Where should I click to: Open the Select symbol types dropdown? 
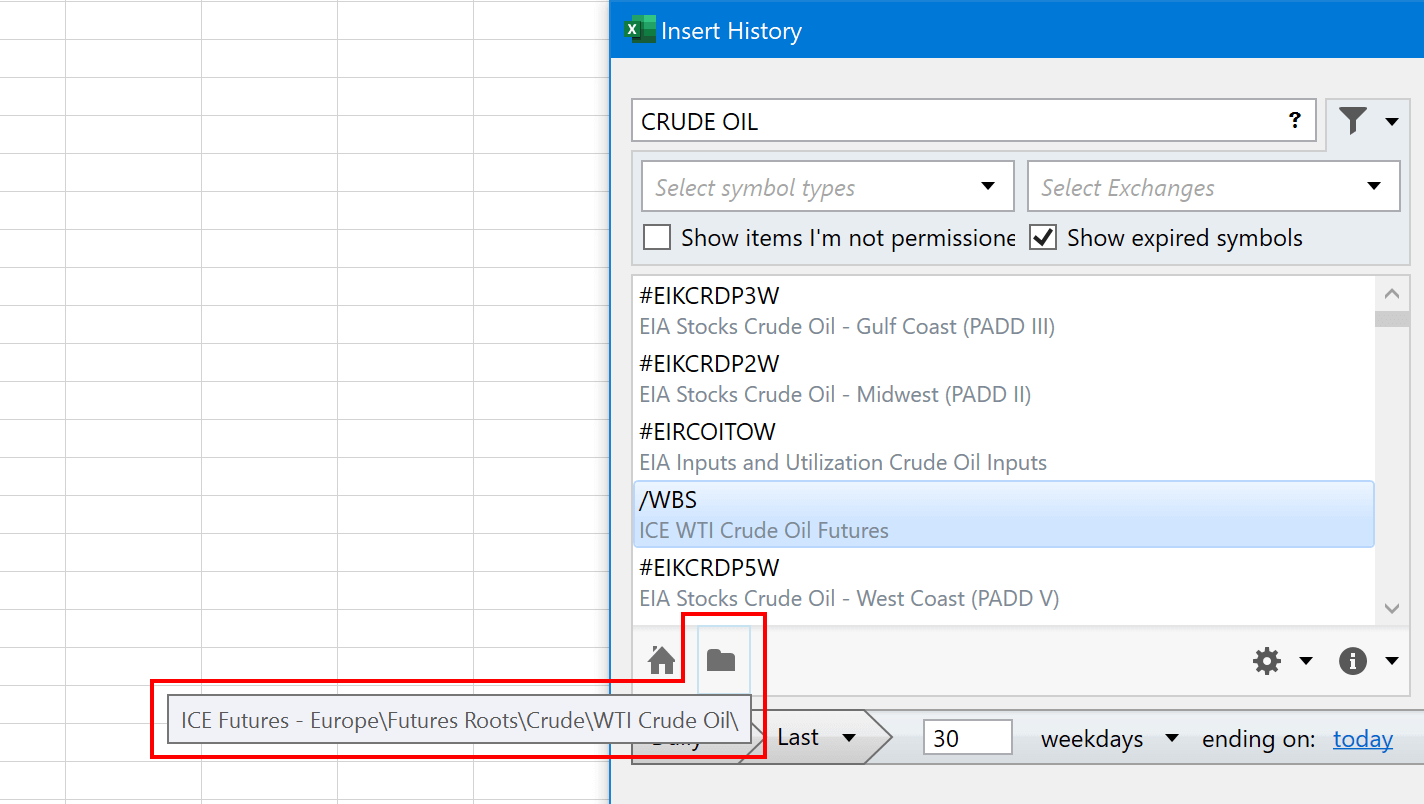click(x=828, y=187)
